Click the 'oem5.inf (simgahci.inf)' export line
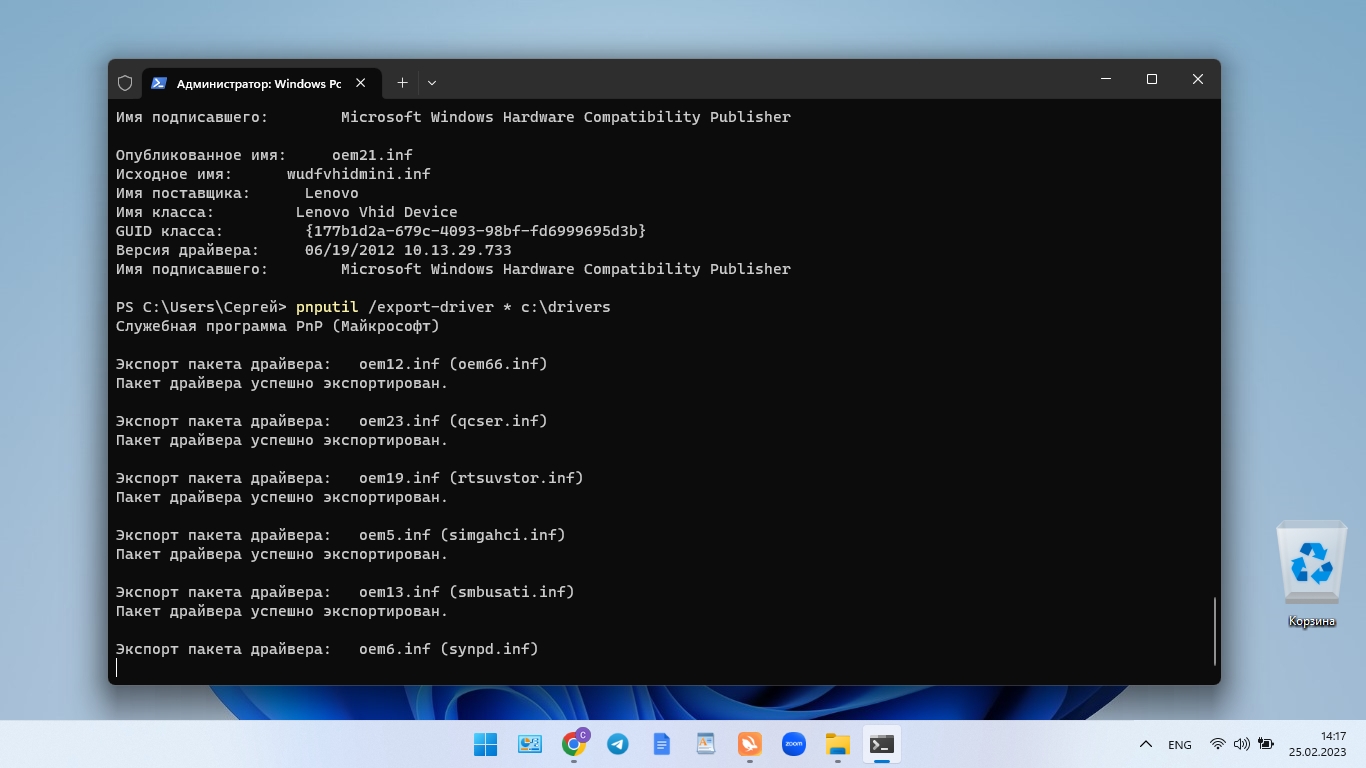The height and width of the screenshot is (768, 1366). [x=341, y=535]
